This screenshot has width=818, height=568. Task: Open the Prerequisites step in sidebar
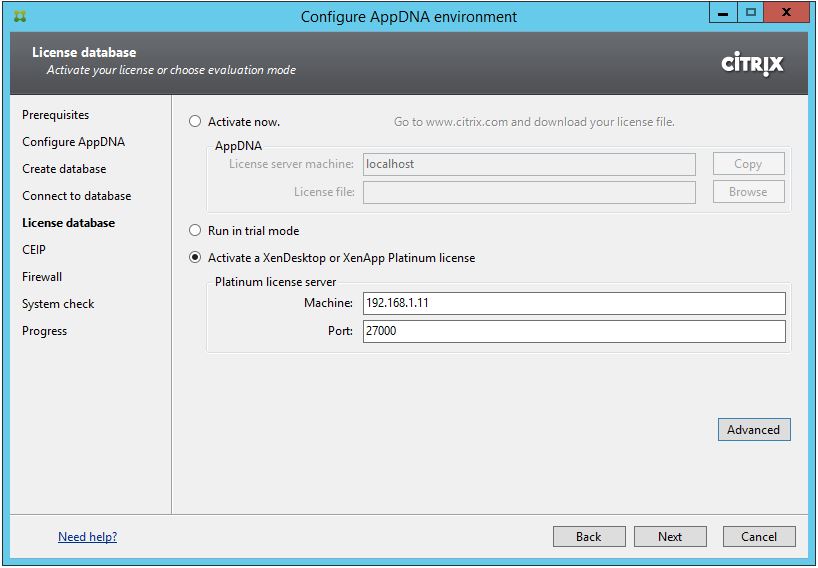(x=55, y=115)
